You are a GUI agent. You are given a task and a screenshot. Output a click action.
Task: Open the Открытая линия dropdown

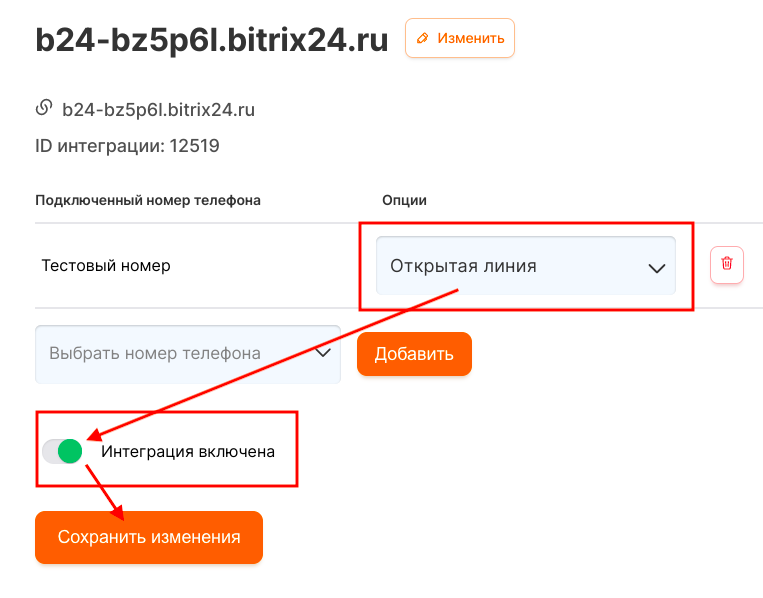coord(526,266)
